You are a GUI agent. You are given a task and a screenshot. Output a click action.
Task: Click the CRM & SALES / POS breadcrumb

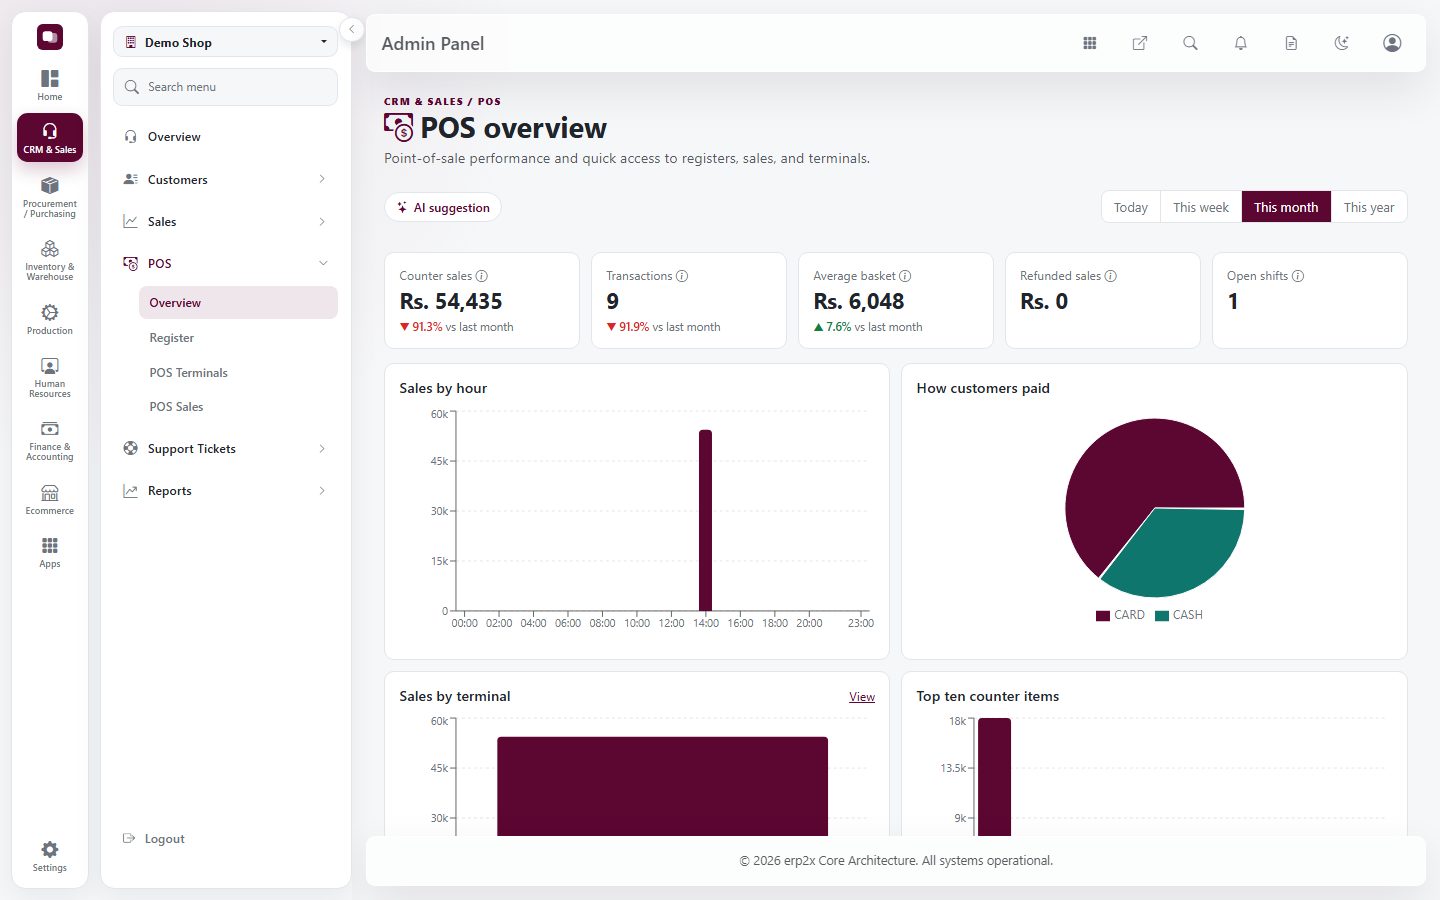point(442,101)
